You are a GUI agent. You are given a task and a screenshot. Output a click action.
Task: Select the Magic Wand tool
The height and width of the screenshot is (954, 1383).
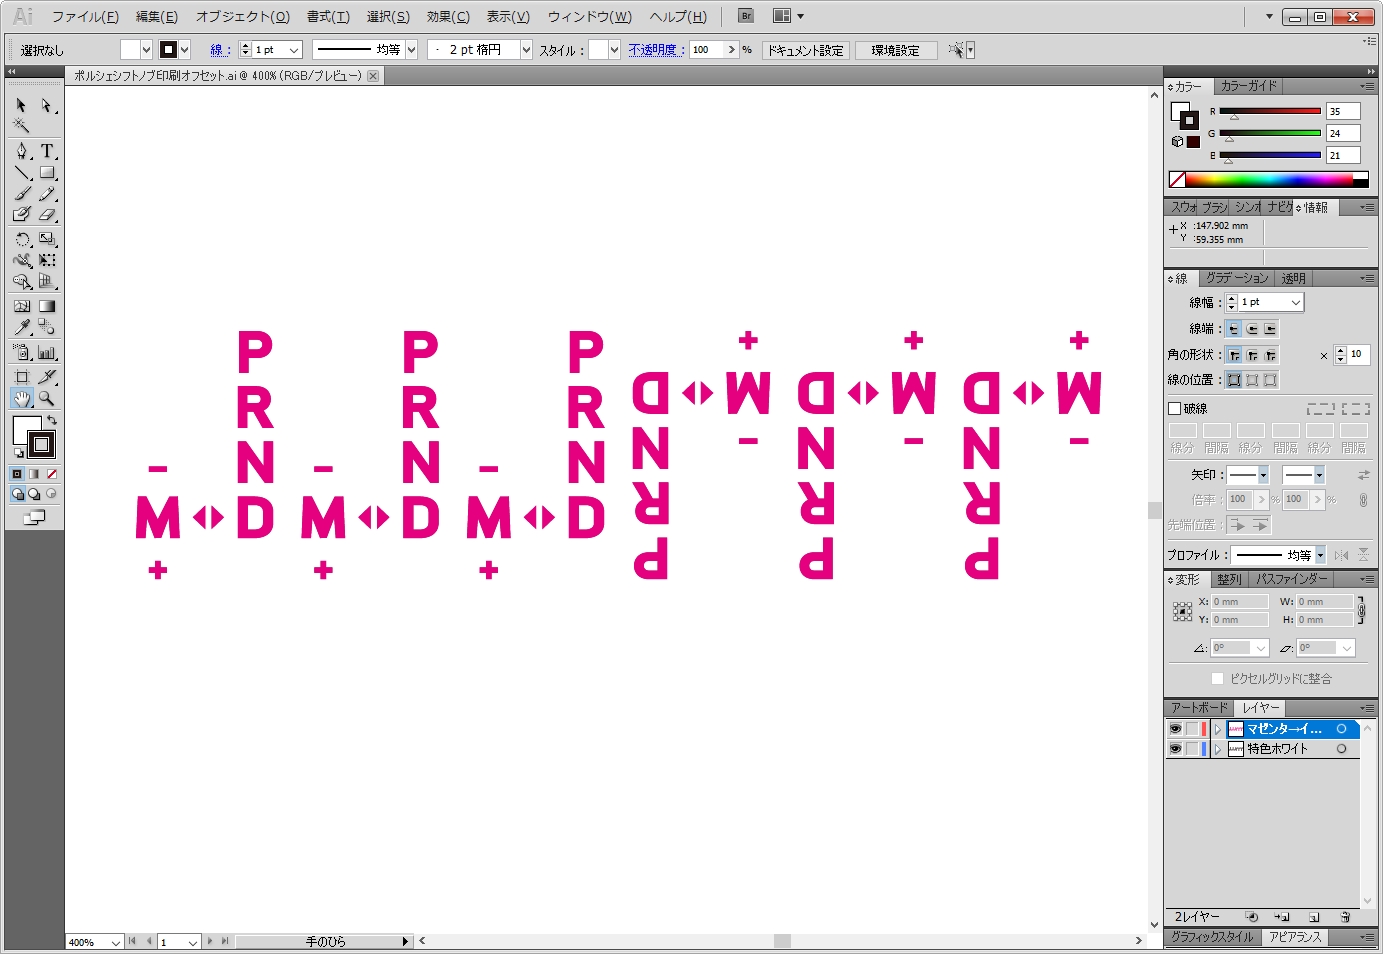[21, 126]
